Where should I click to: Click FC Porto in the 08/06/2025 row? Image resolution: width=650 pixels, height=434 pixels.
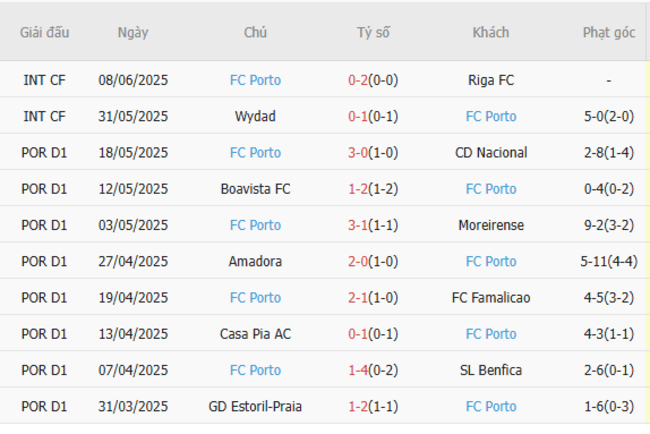(x=255, y=80)
